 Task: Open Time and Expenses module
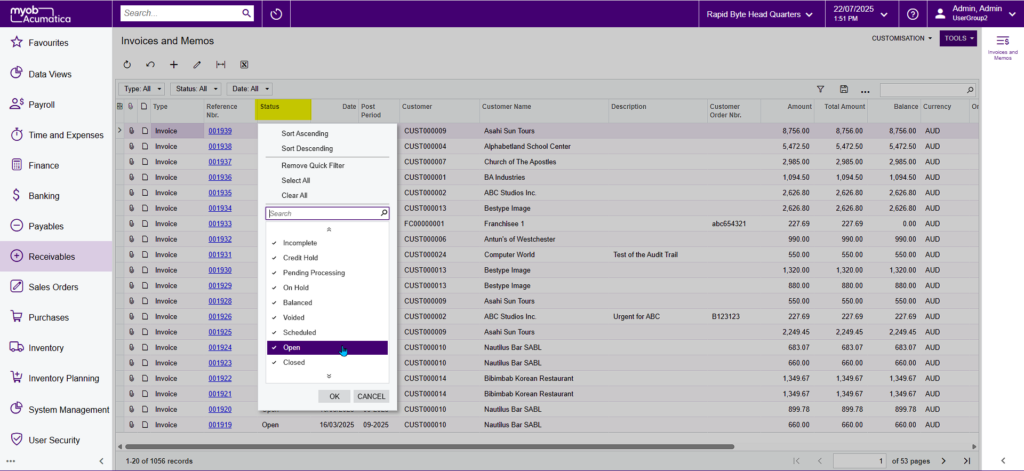point(65,135)
